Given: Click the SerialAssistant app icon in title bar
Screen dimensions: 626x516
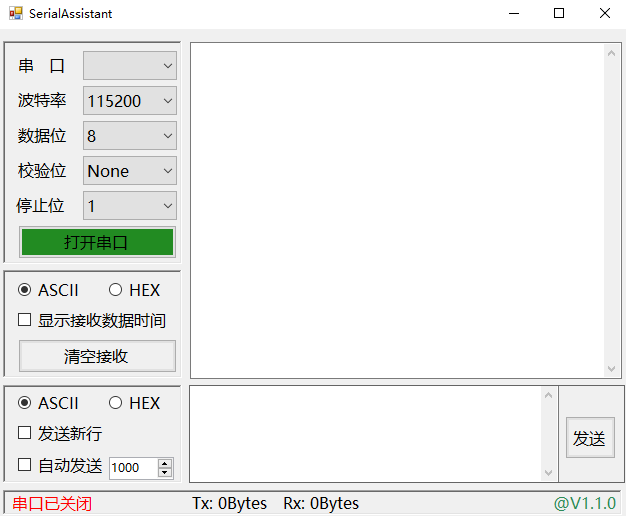Looking at the screenshot, I should coord(16,13).
